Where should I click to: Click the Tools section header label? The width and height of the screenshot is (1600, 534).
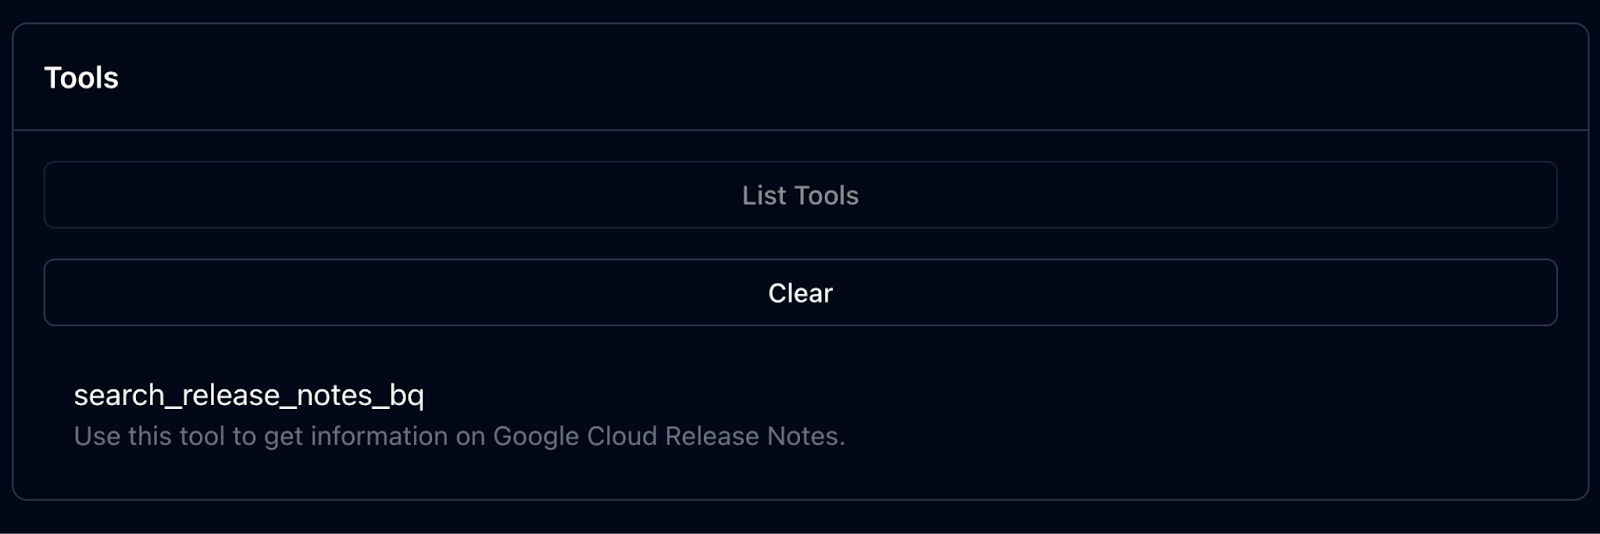(81, 78)
